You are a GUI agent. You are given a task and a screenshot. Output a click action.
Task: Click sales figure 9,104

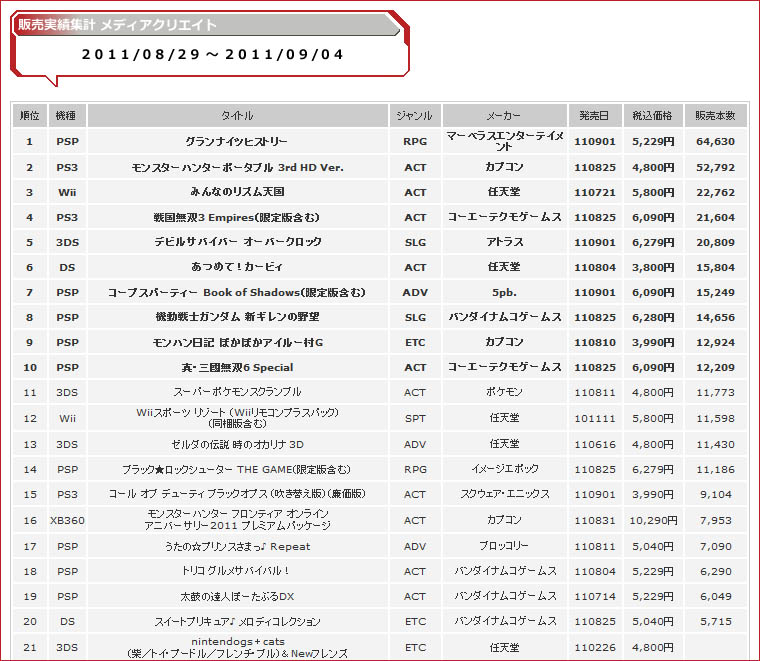tap(715, 494)
